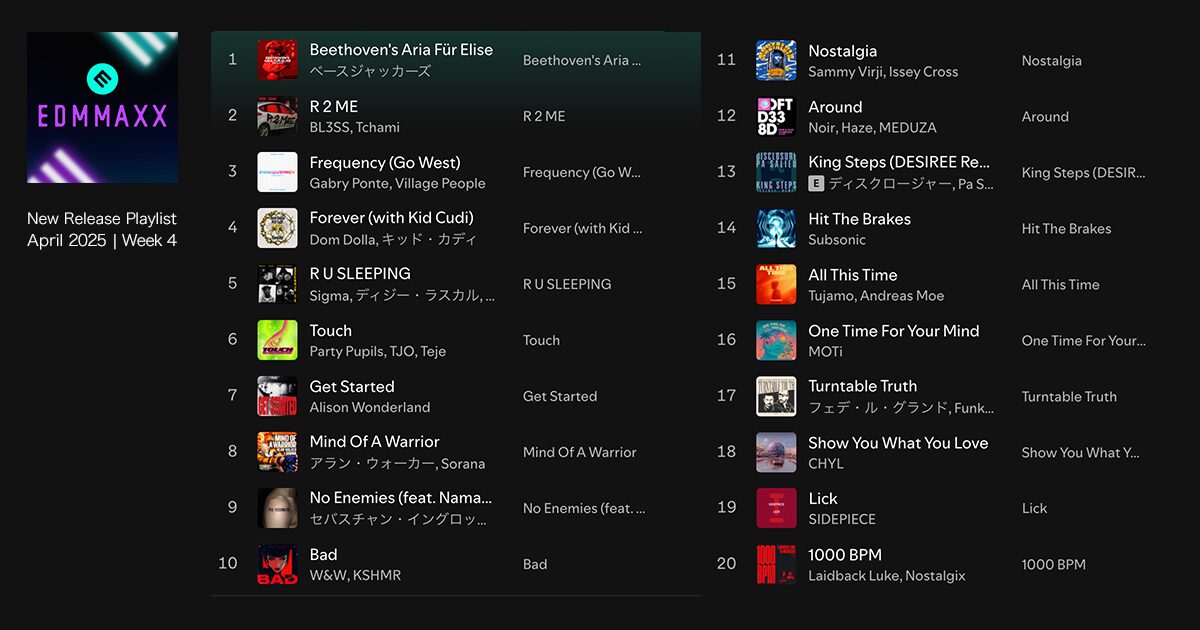Open the R 2 ME track title

334,106
